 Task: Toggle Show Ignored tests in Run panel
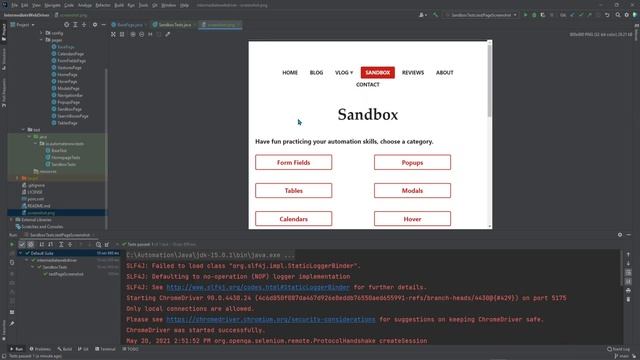tap(31, 244)
